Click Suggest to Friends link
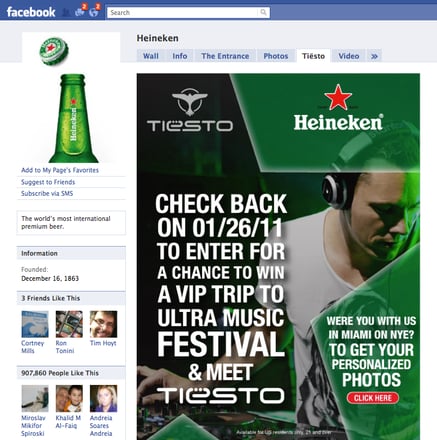437x440 pixels. tap(48, 182)
